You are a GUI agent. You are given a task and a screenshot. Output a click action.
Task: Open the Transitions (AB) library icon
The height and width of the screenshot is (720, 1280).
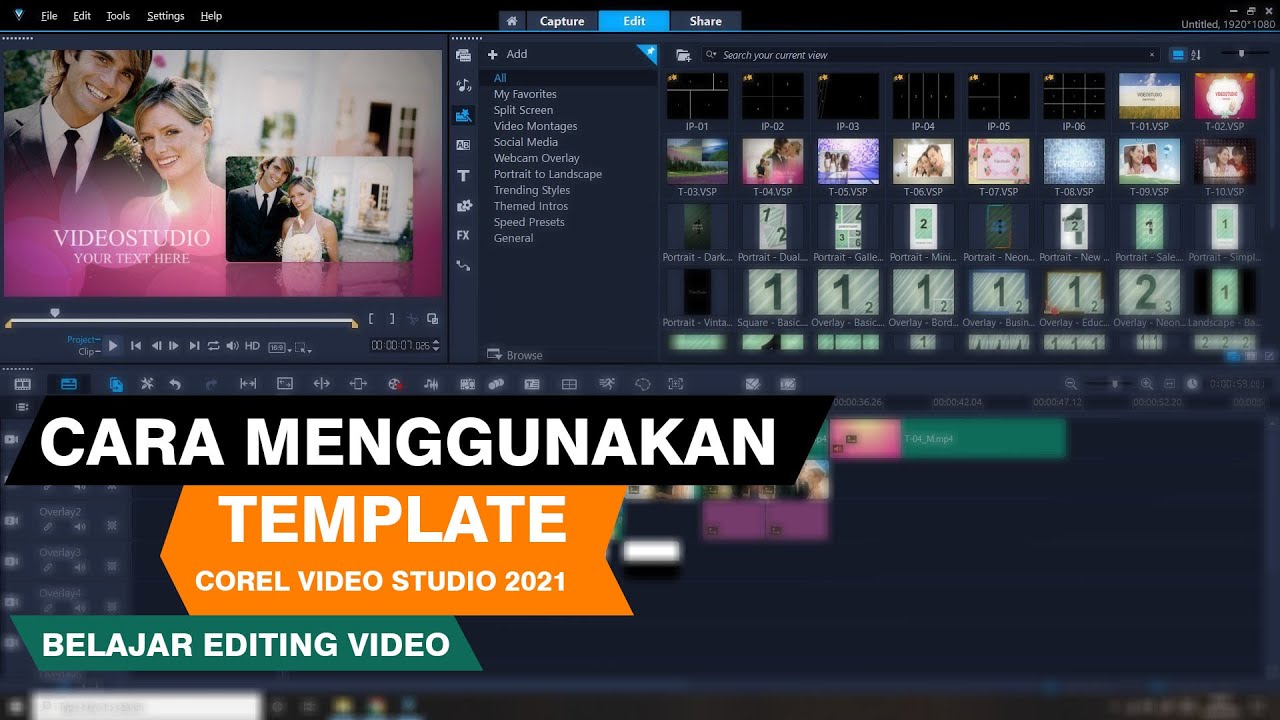pos(463,145)
